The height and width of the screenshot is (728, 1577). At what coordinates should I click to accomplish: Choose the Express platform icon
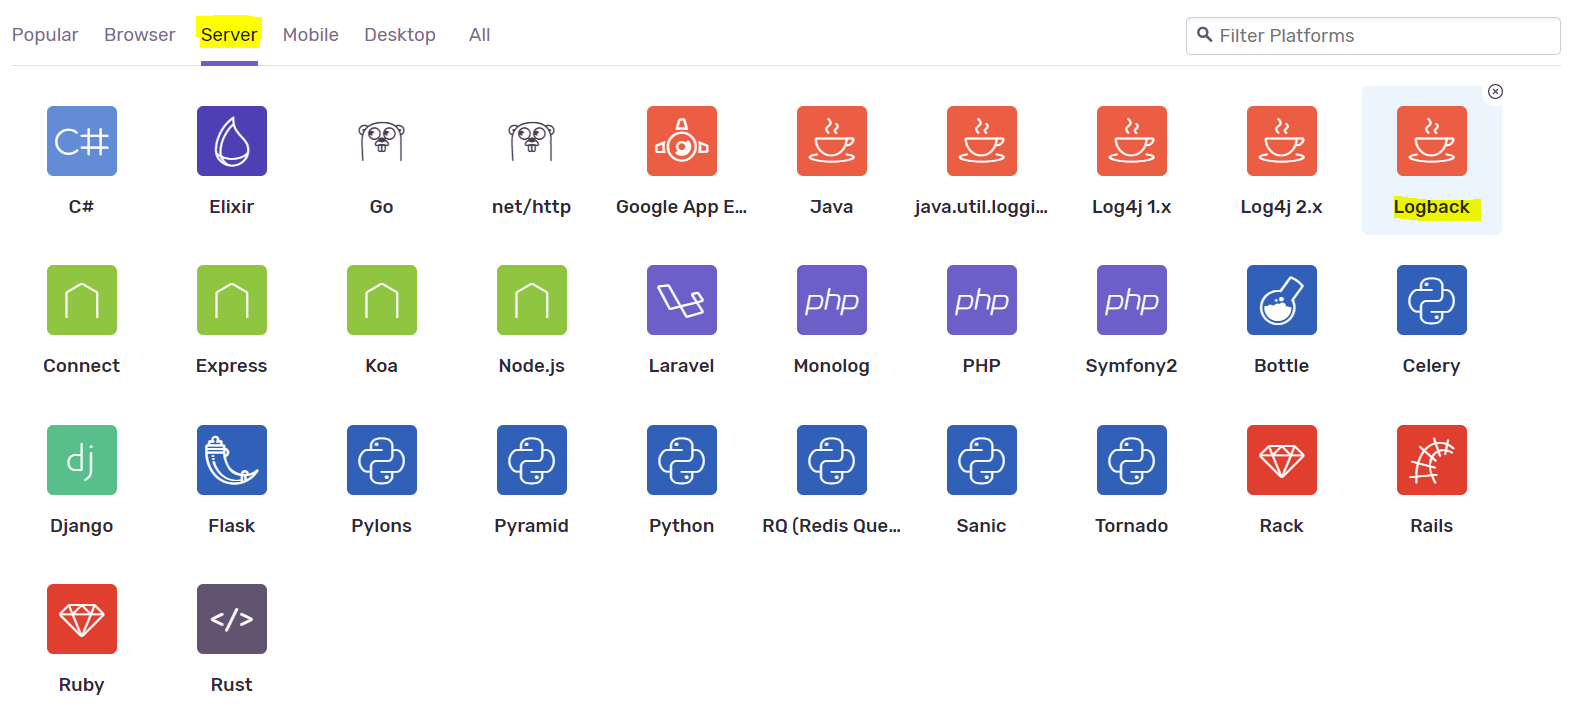232,300
